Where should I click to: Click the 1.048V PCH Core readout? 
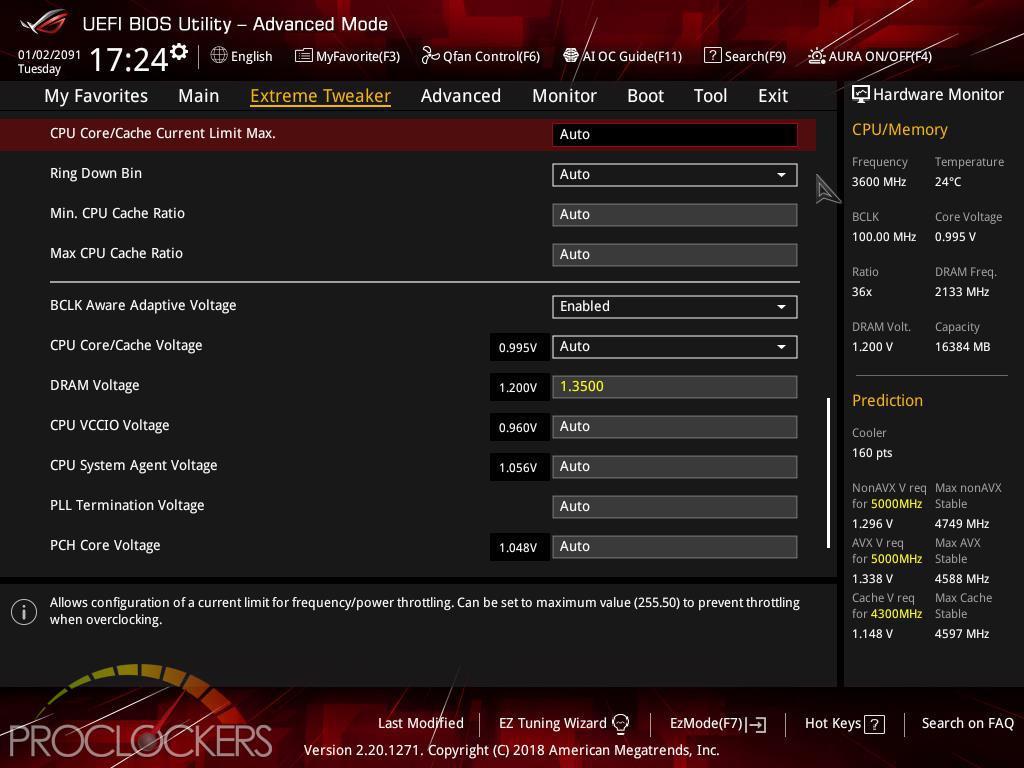pyautogui.click(x=518, y=547)
